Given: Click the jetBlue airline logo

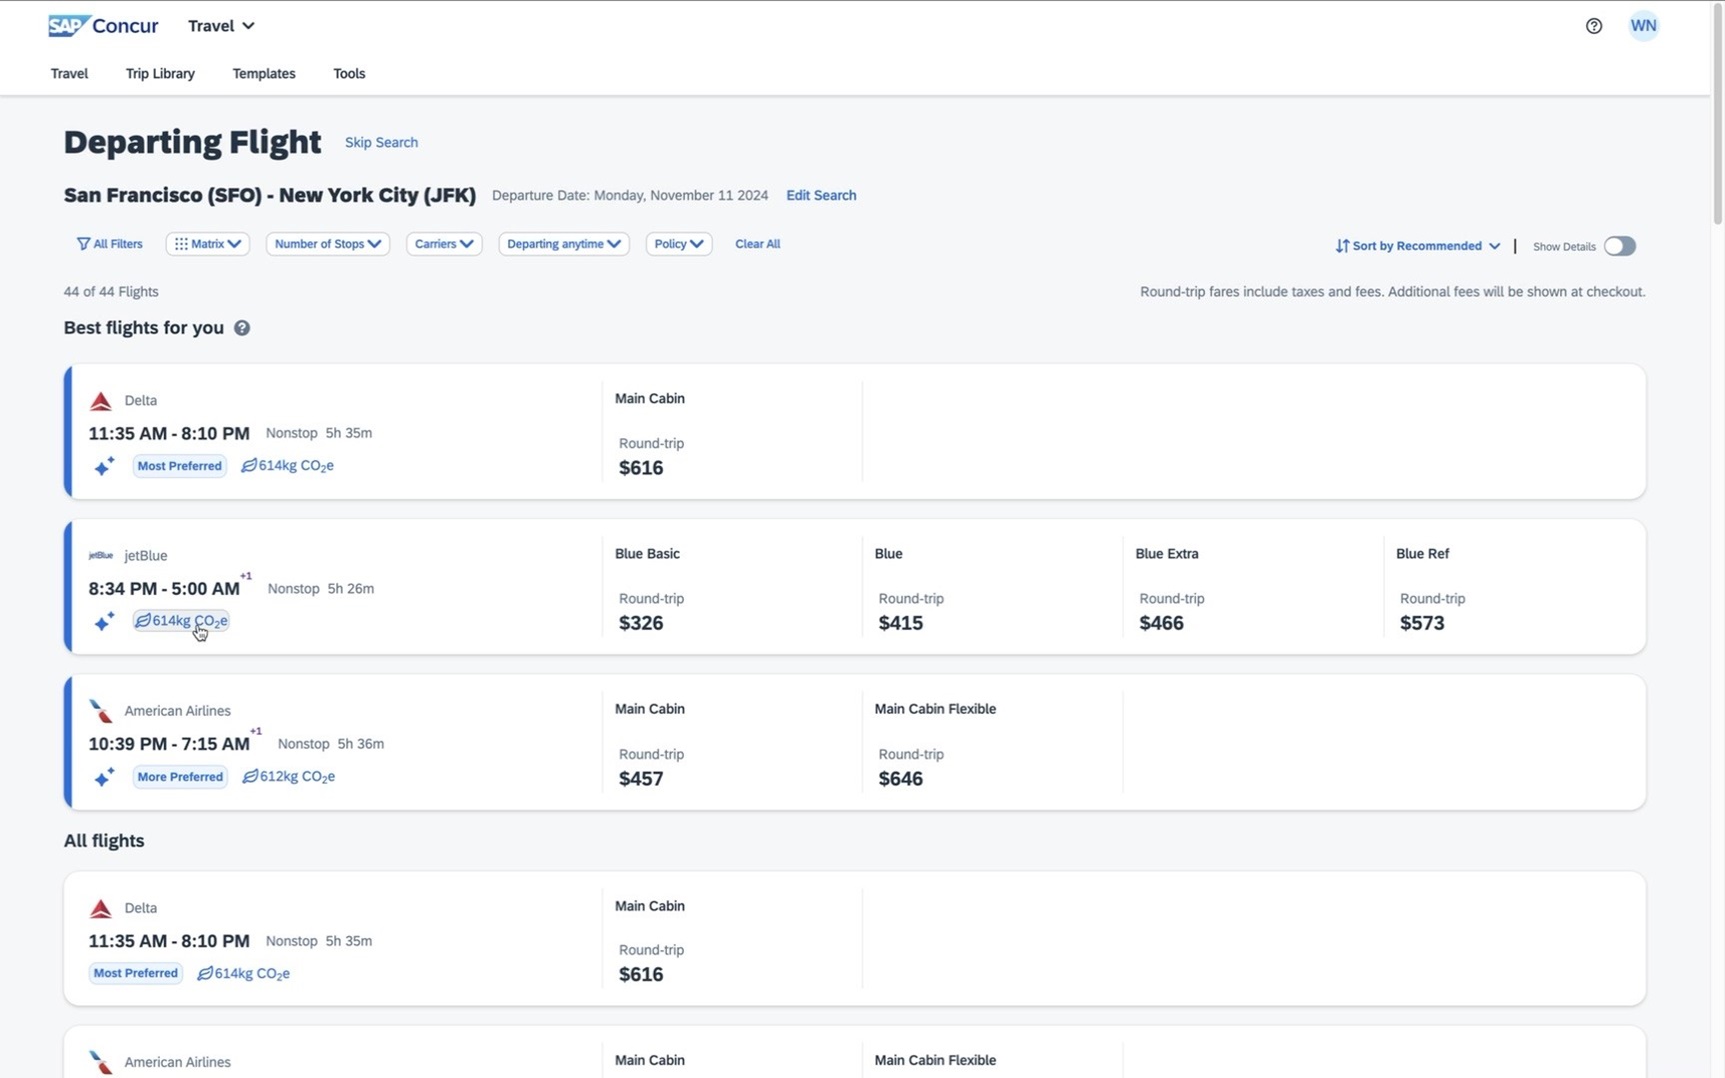Looking at the screenshot, I should tap(100, 555).
